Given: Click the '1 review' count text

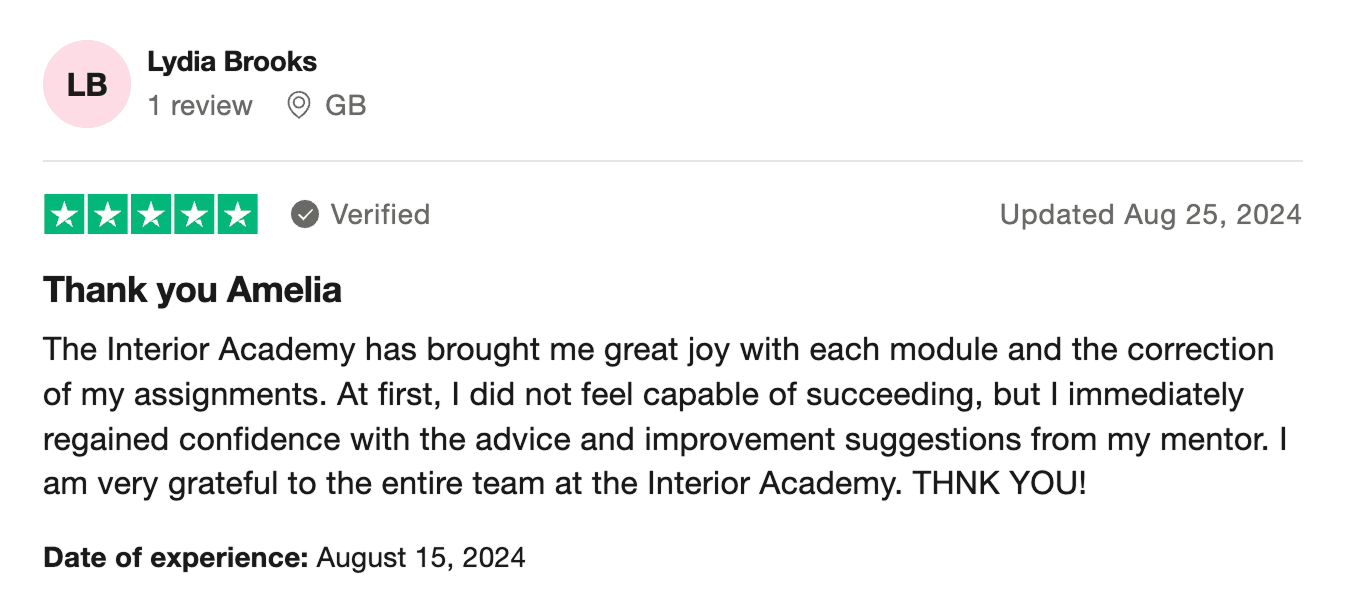Looking at the screenshot, I should coord(200,106).
